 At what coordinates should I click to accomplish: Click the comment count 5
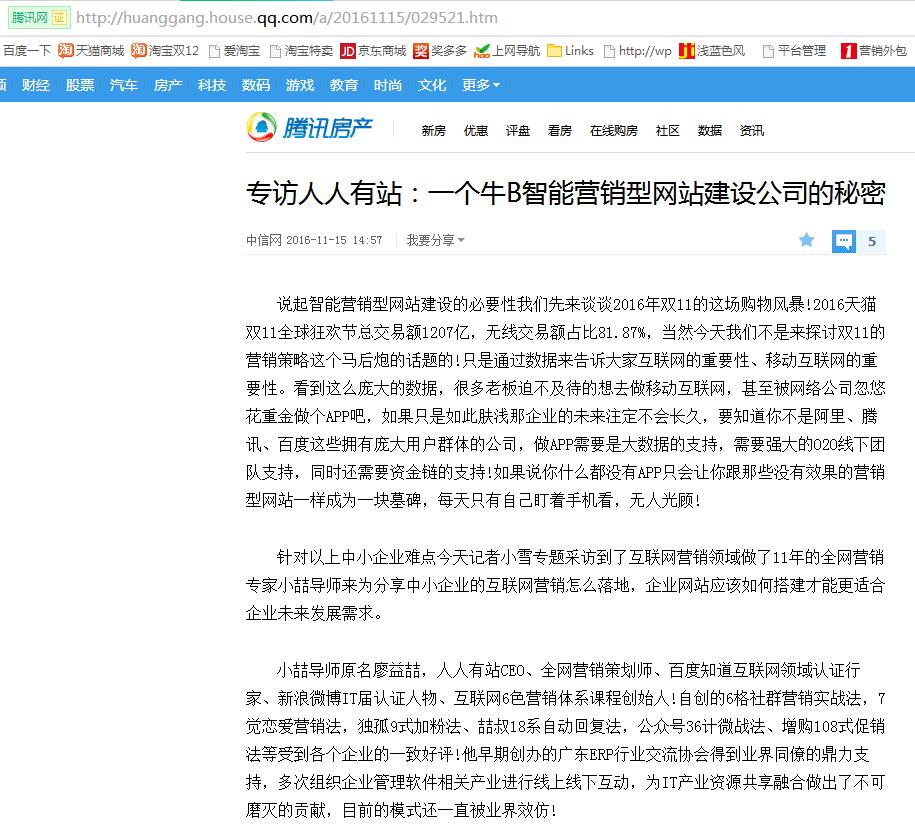tap(871, 242)
